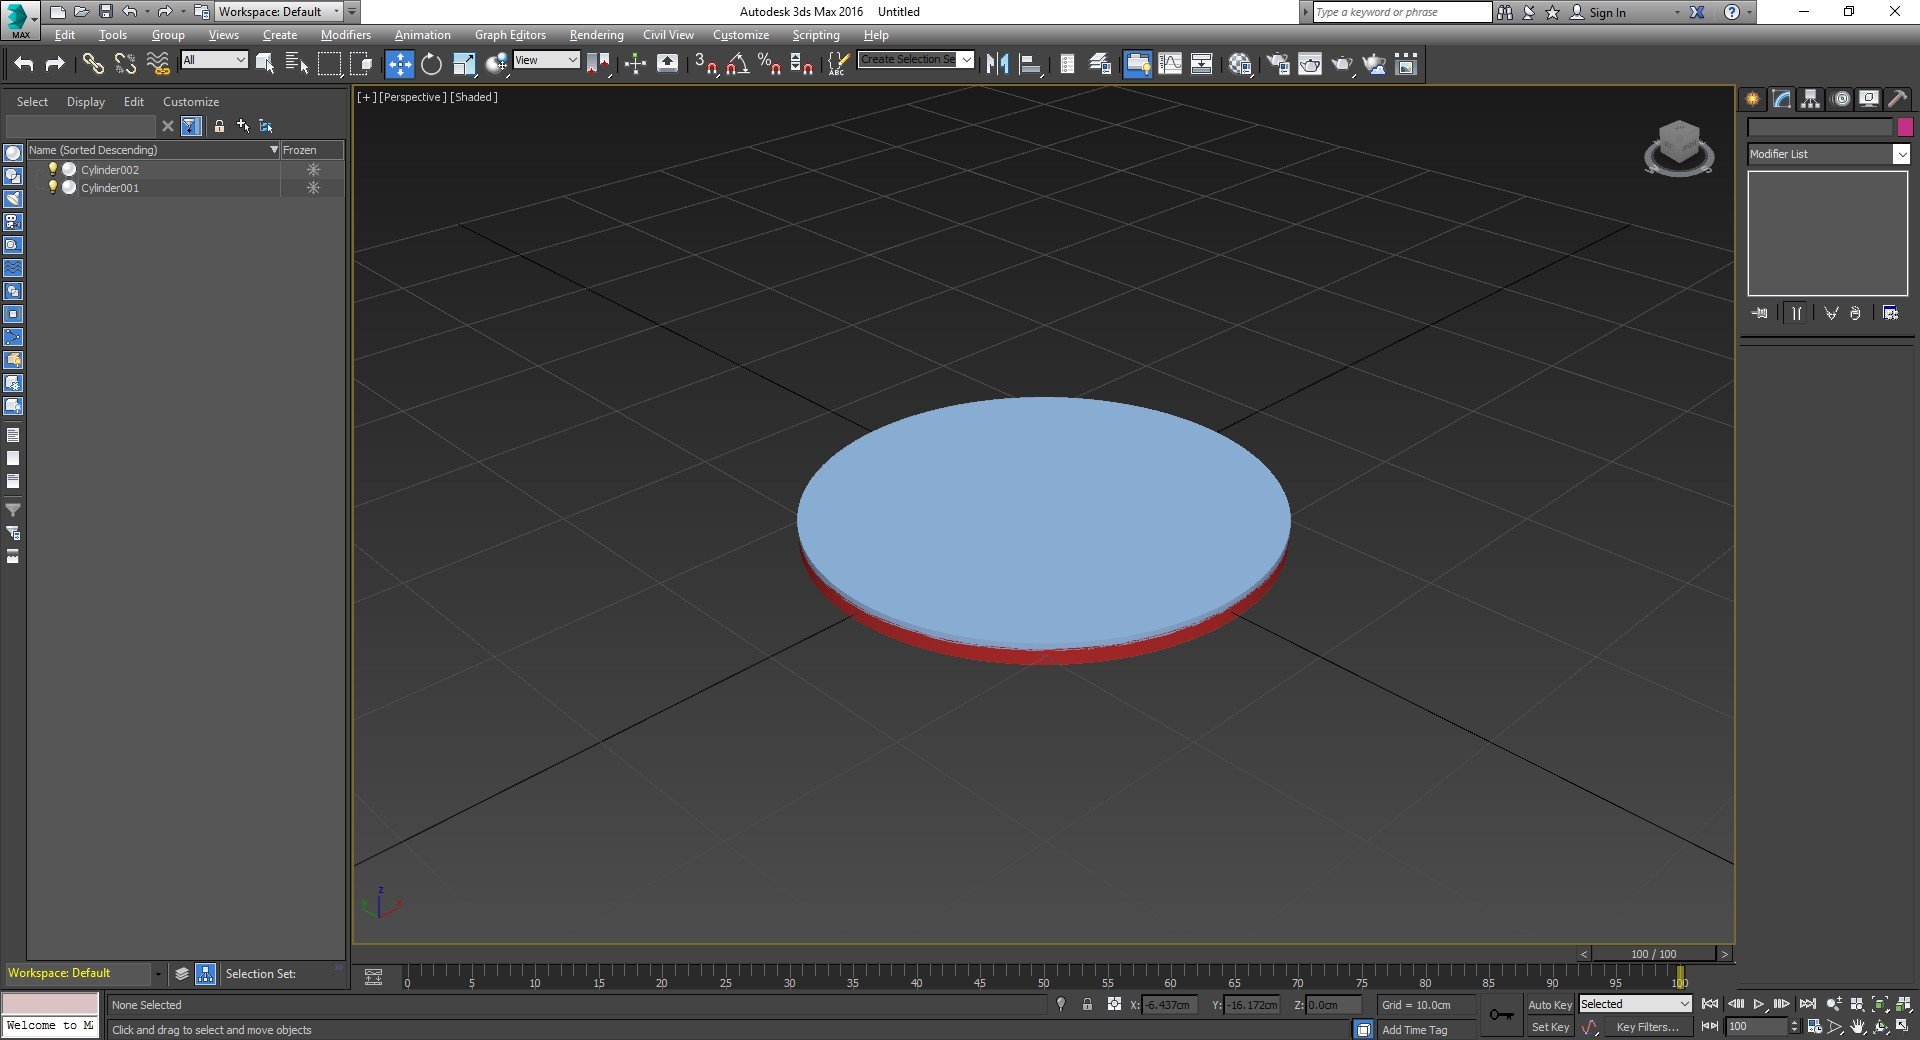1920x1040 pixels.
Task: Choose Rectangular Selection Region tool
Action: pos(329,64)
